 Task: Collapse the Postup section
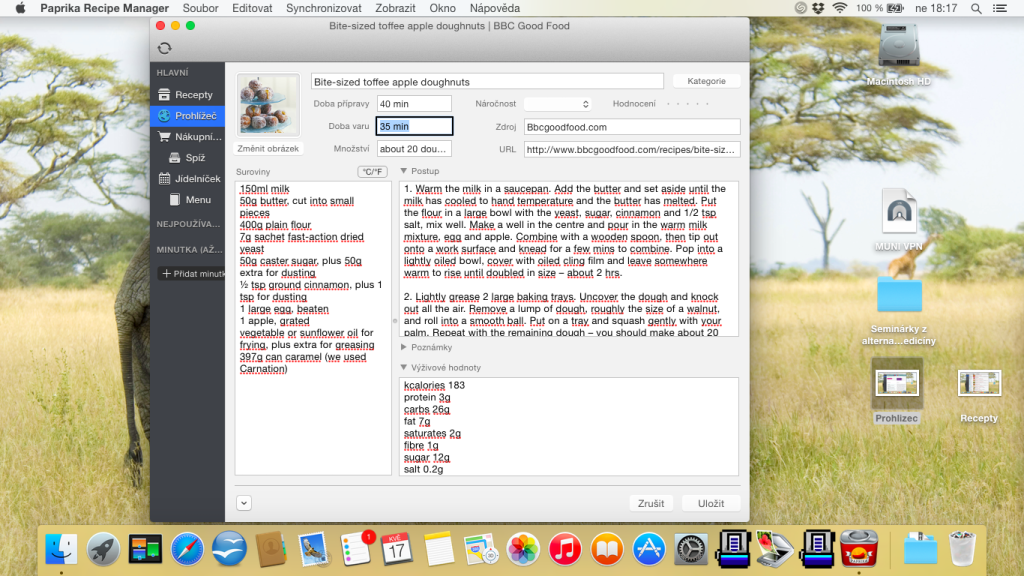click(404, 171)
